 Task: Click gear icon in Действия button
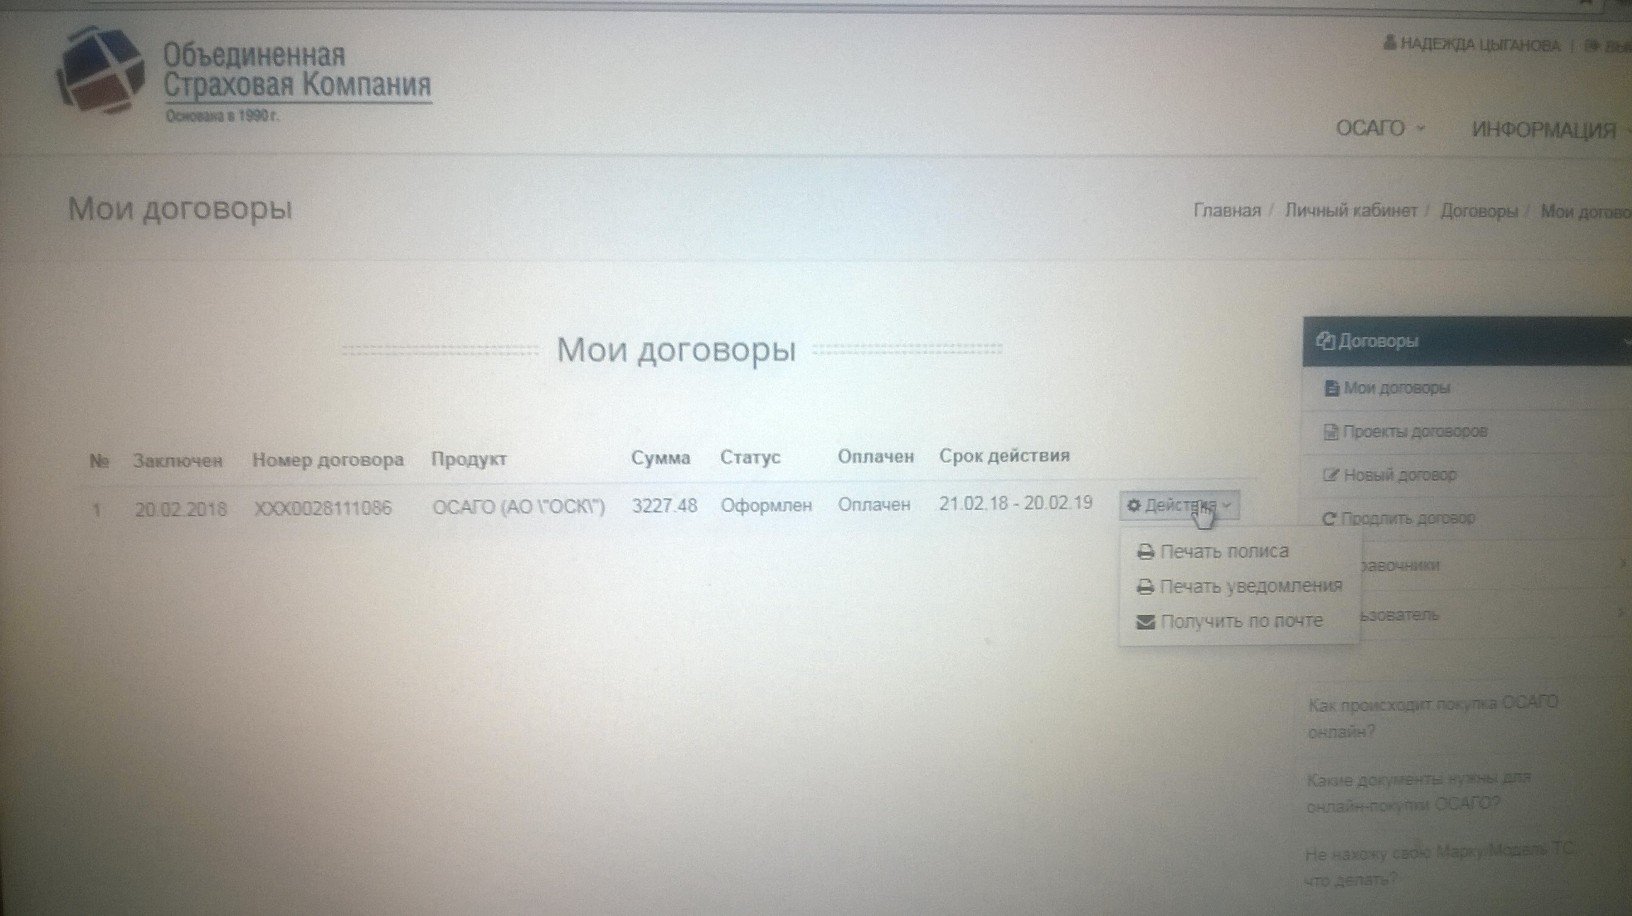pos(1134,506)
